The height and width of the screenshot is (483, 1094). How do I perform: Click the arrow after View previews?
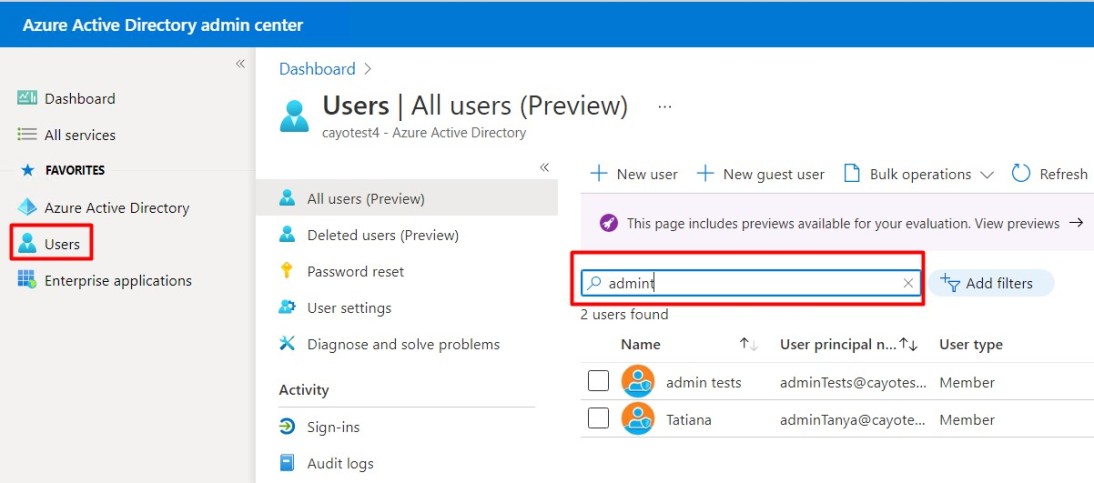(1077, 223)
